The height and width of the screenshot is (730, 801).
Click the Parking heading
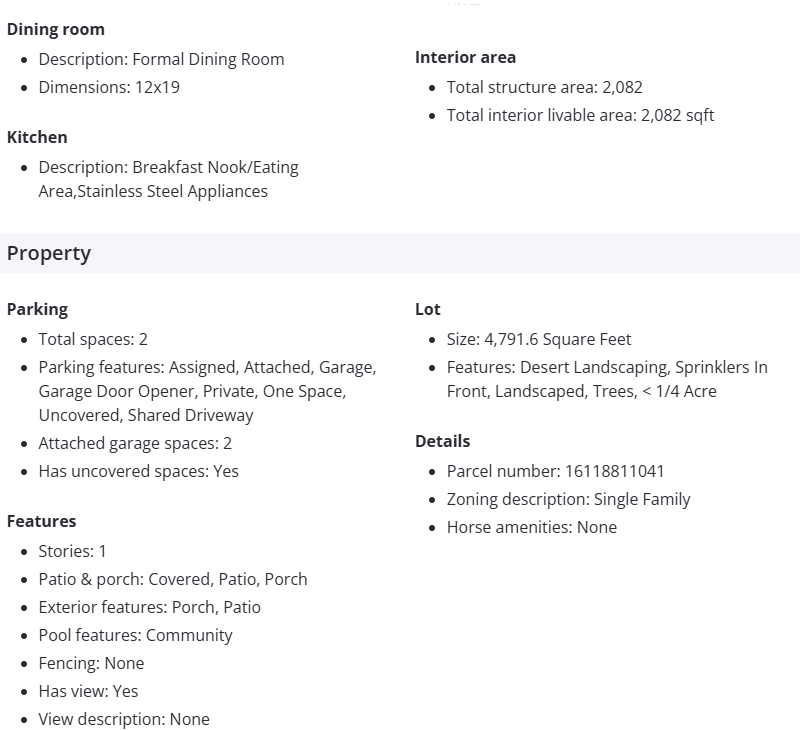pyautogui.click(x=37, y=309)
